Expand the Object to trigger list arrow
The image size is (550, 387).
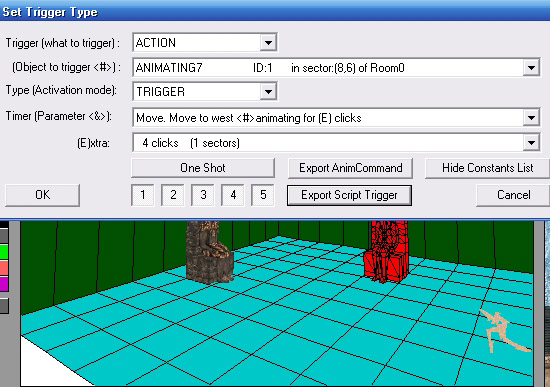tap(531, 67)
